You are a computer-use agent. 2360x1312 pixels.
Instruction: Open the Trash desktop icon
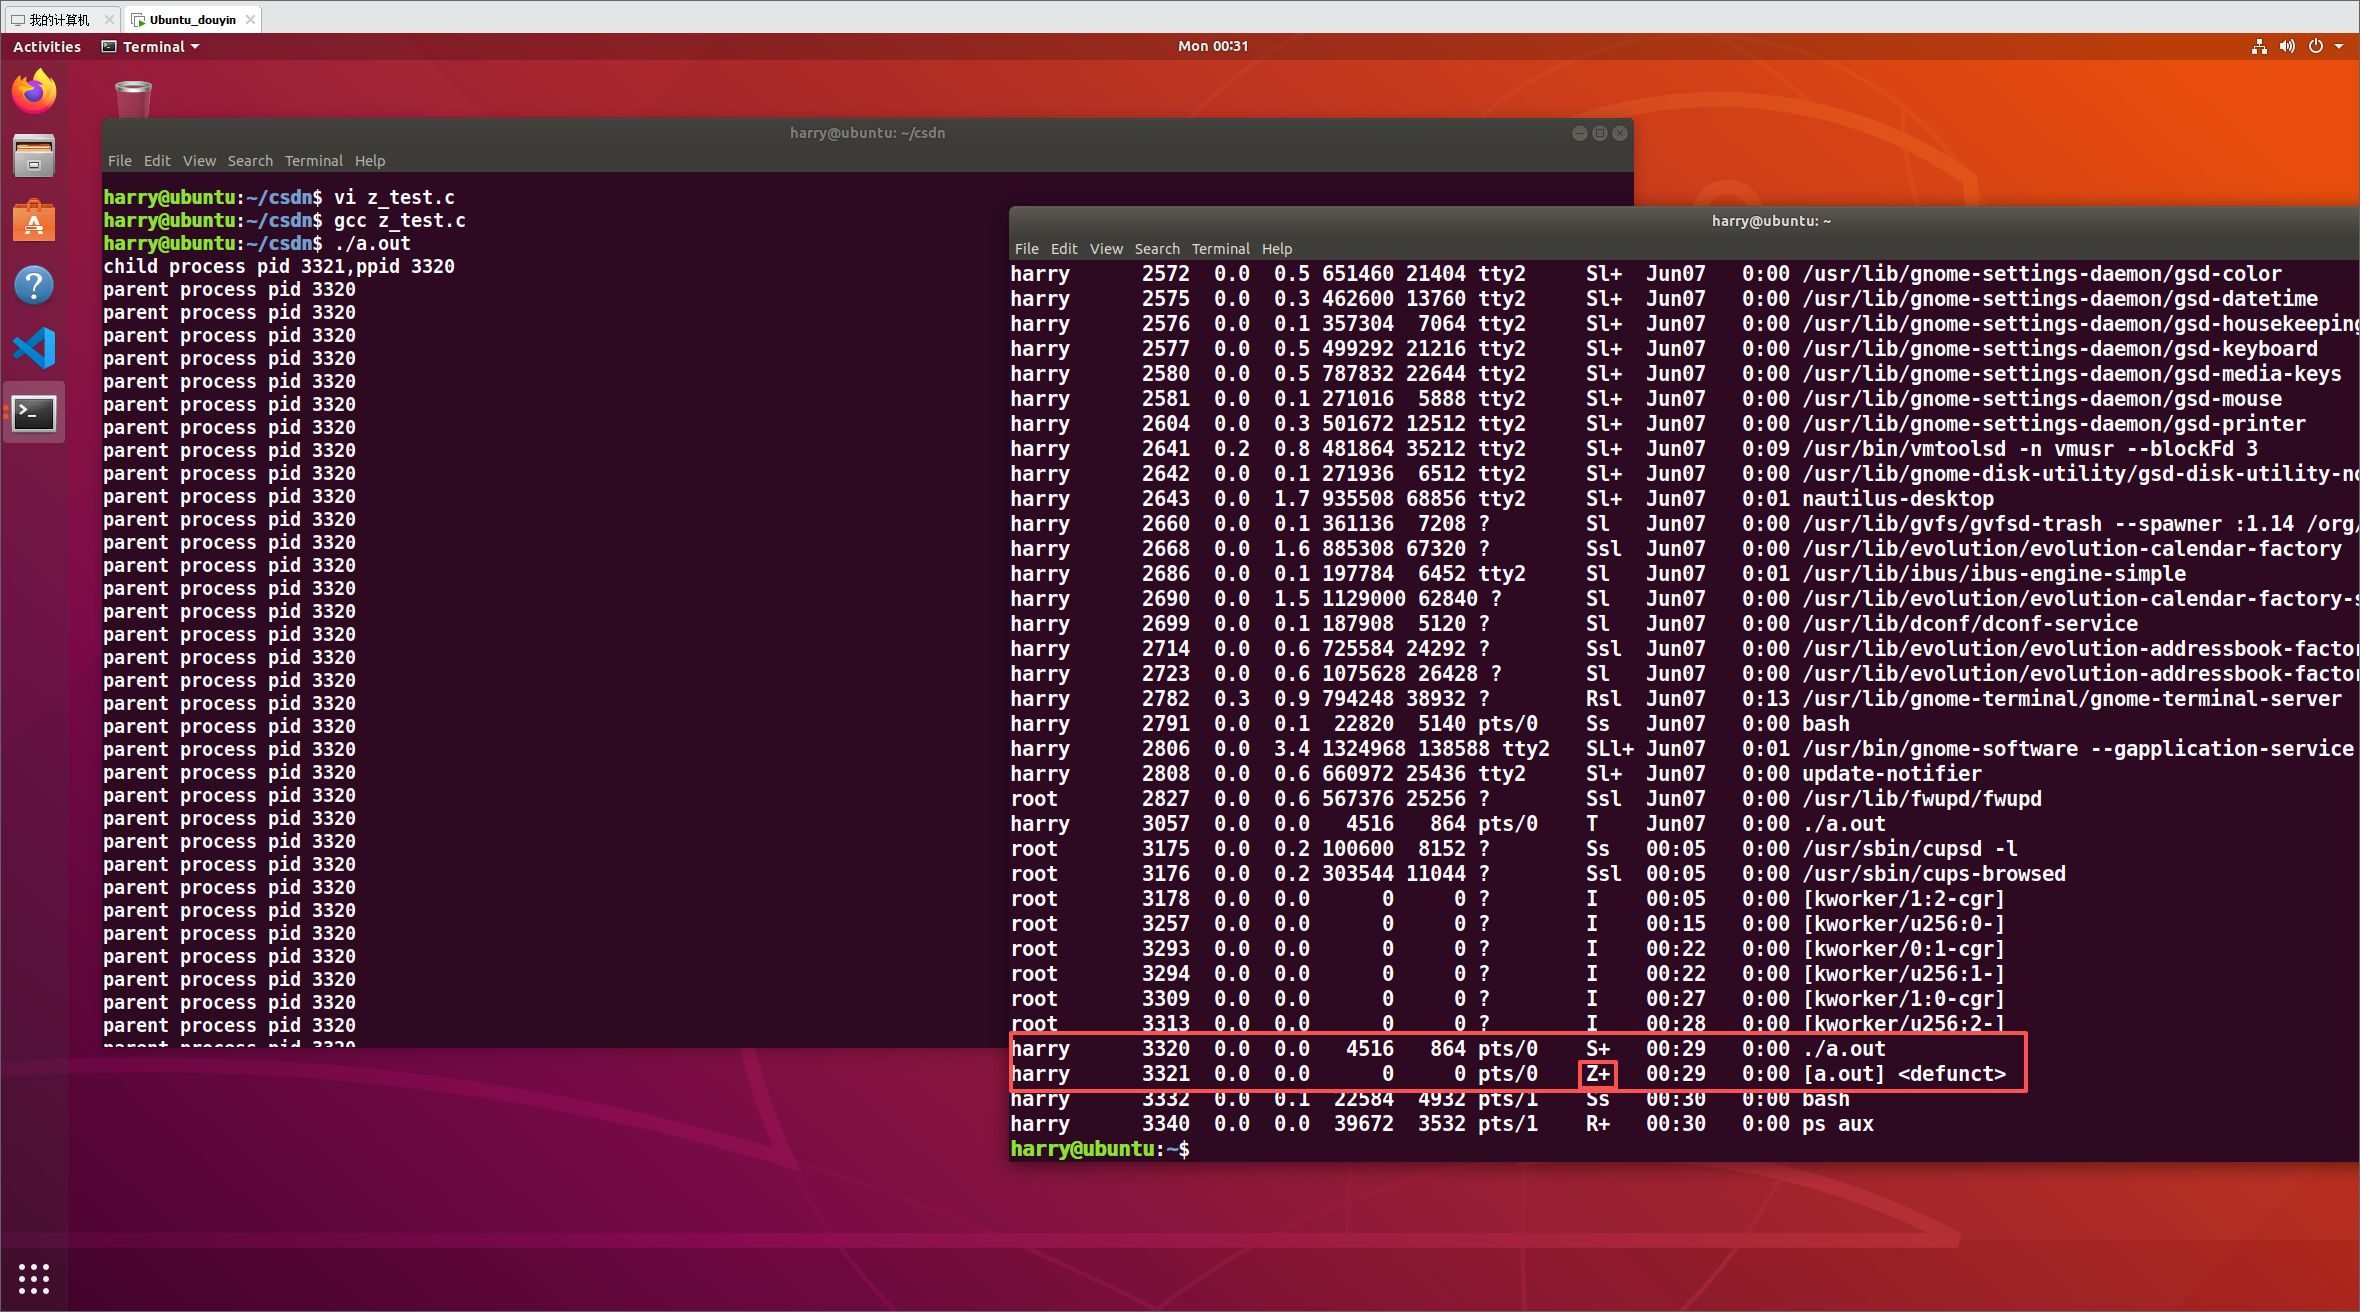coord(133,98)
